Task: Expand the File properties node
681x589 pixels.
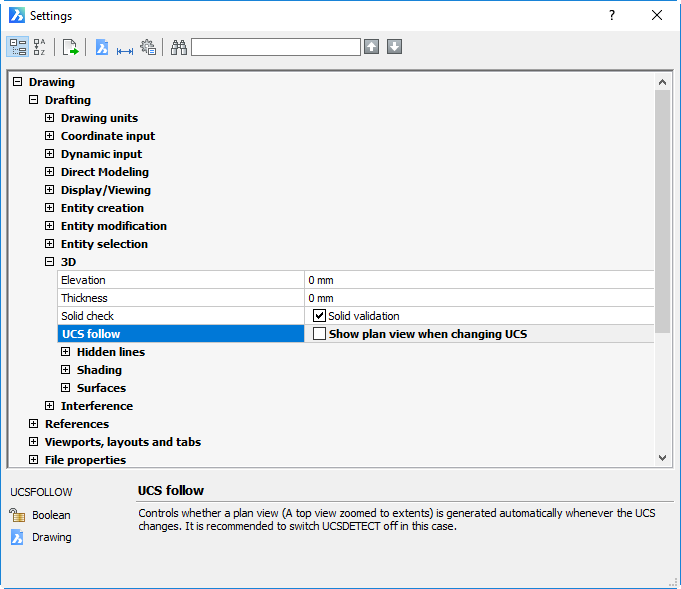Action: (x=33, y=460)
